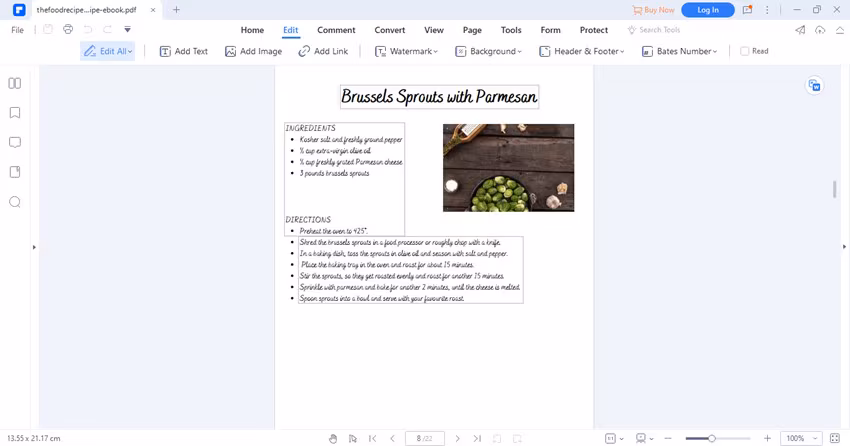Open the message notification icon in title bar

tap(748, 10)
